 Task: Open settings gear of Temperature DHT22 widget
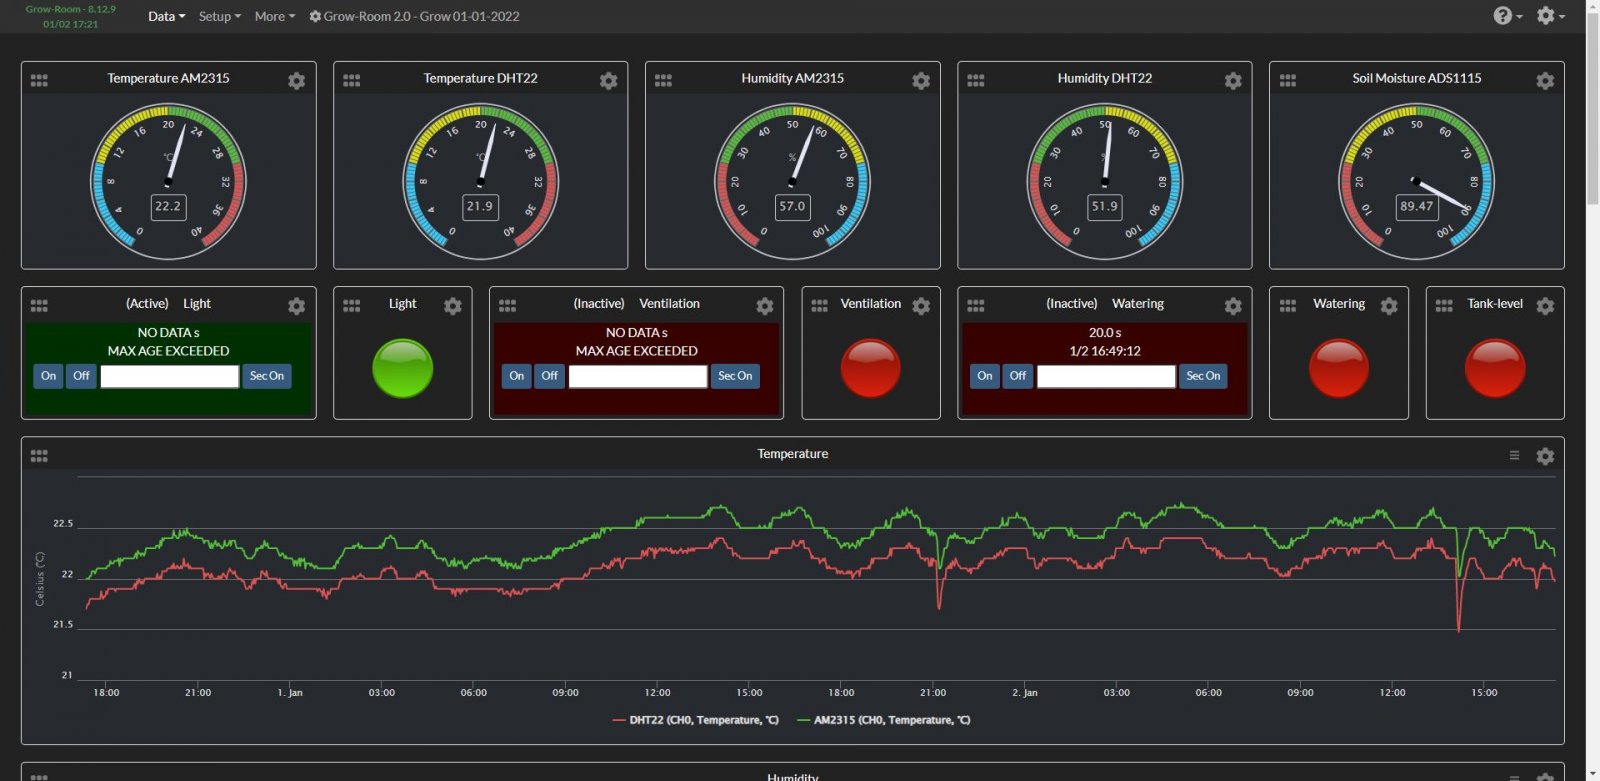(x=608, y=81)
